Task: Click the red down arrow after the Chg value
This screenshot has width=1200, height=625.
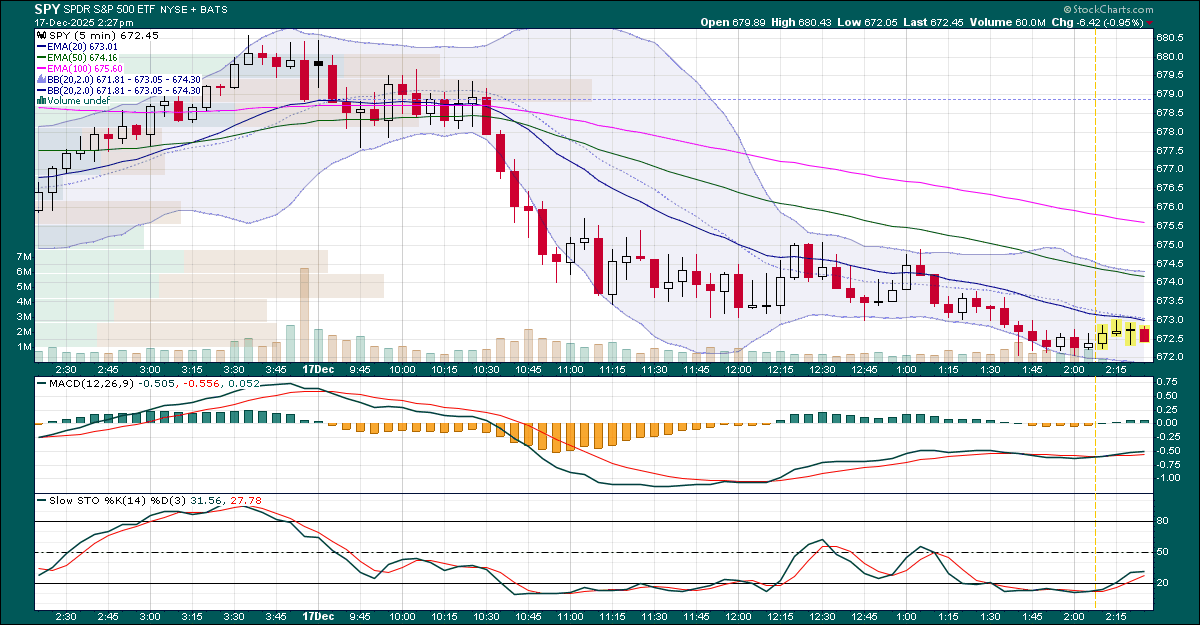Action: tap(1151, 22)
